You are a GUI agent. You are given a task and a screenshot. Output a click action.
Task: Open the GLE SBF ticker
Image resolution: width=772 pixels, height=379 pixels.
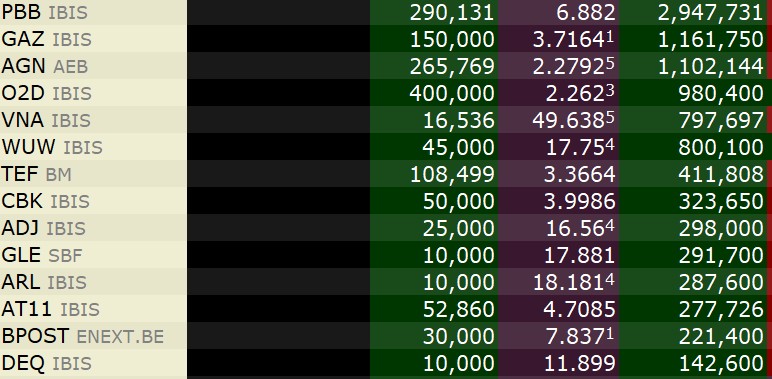(42, 255)
